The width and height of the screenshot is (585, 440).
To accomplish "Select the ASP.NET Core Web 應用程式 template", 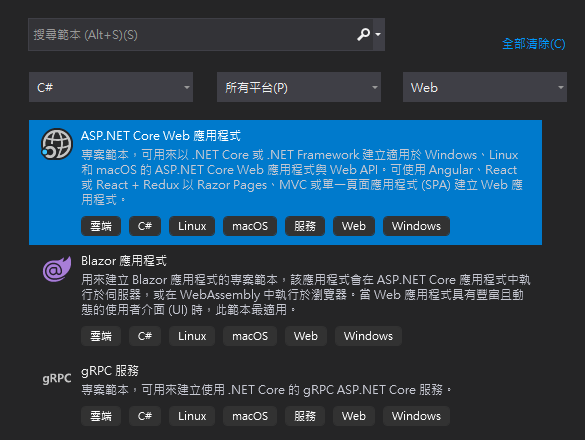I will pos(285,182).
